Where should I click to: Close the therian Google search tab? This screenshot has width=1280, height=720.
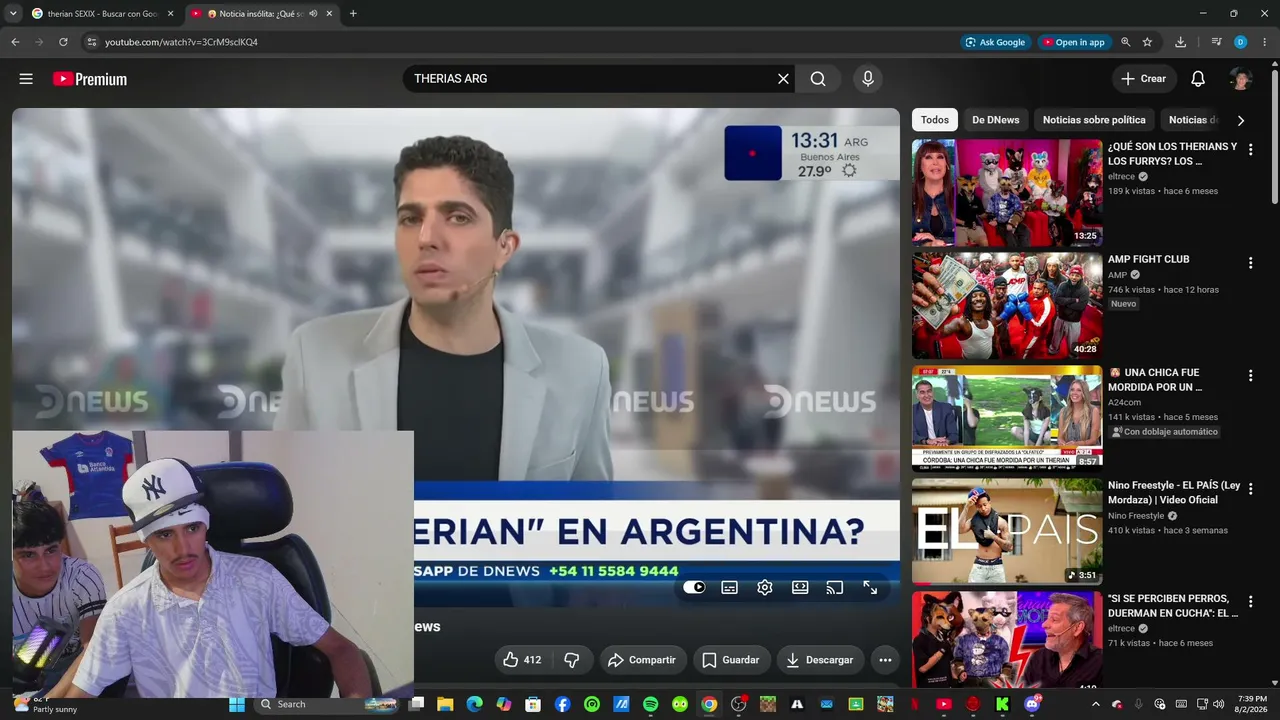click(170, 14)
